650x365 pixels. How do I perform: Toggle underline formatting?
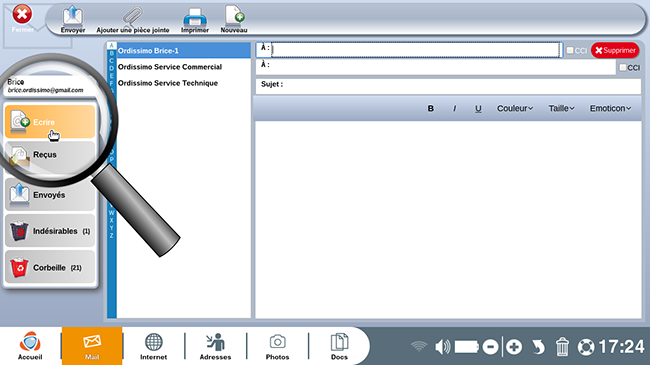(478, 108)
